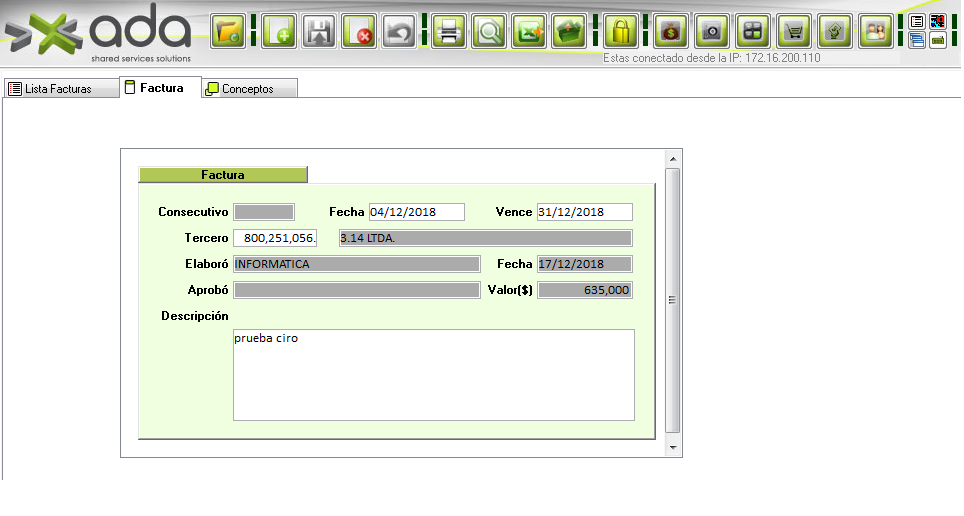Viewport: 964px width, 516px height.
Task: Open the money bag icon
Action: (671, 31)
